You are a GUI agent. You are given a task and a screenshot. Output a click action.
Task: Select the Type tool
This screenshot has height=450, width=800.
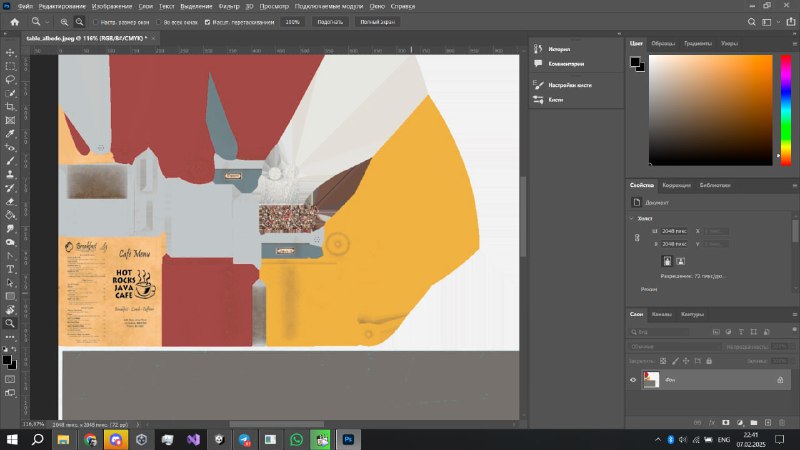click(x=10, y=269)
